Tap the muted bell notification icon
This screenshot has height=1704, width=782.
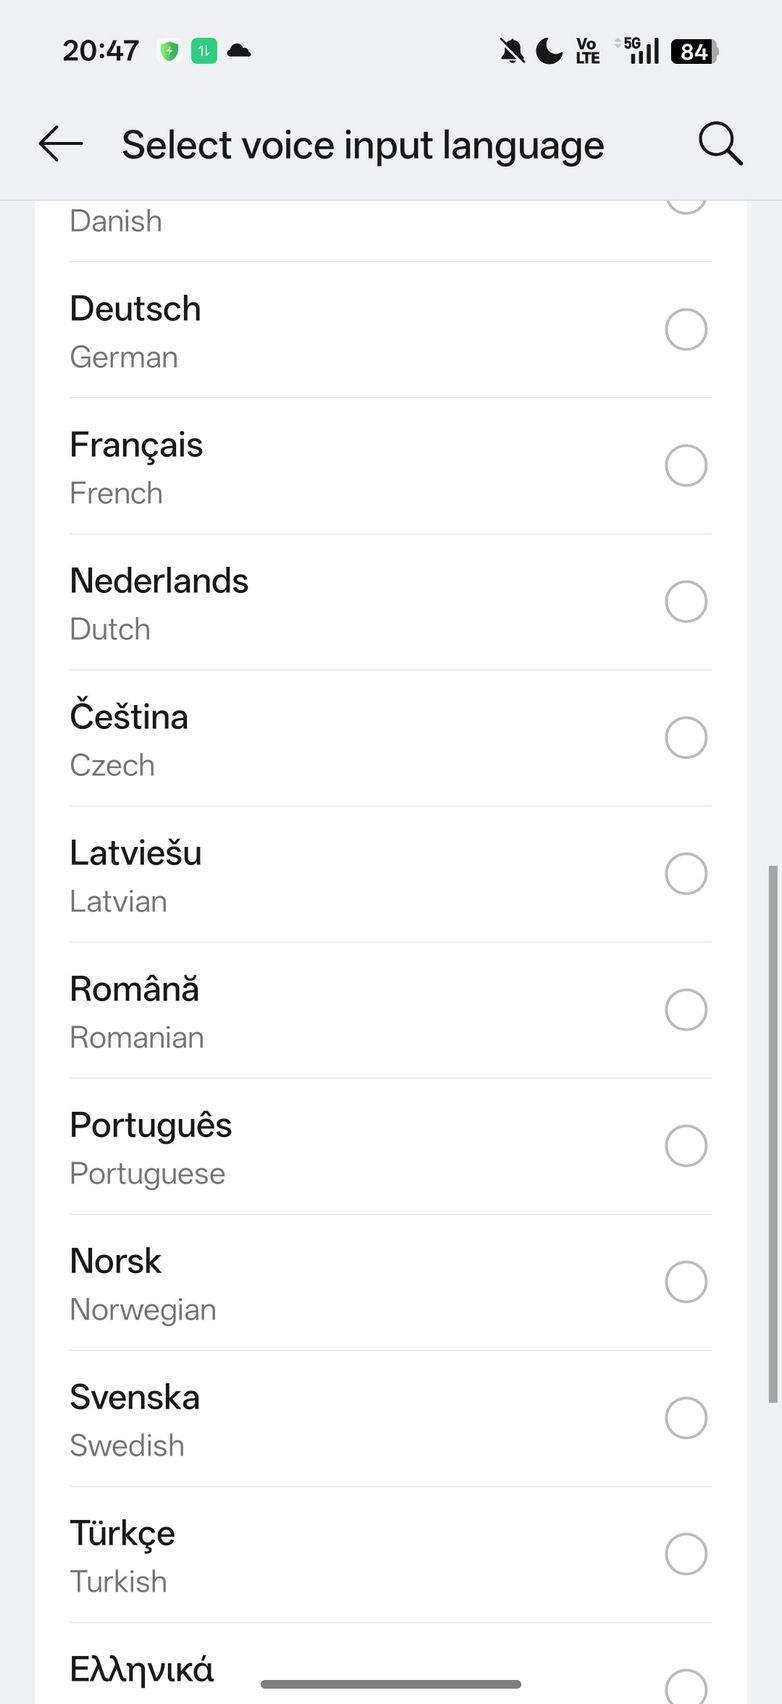click(512, 51)
